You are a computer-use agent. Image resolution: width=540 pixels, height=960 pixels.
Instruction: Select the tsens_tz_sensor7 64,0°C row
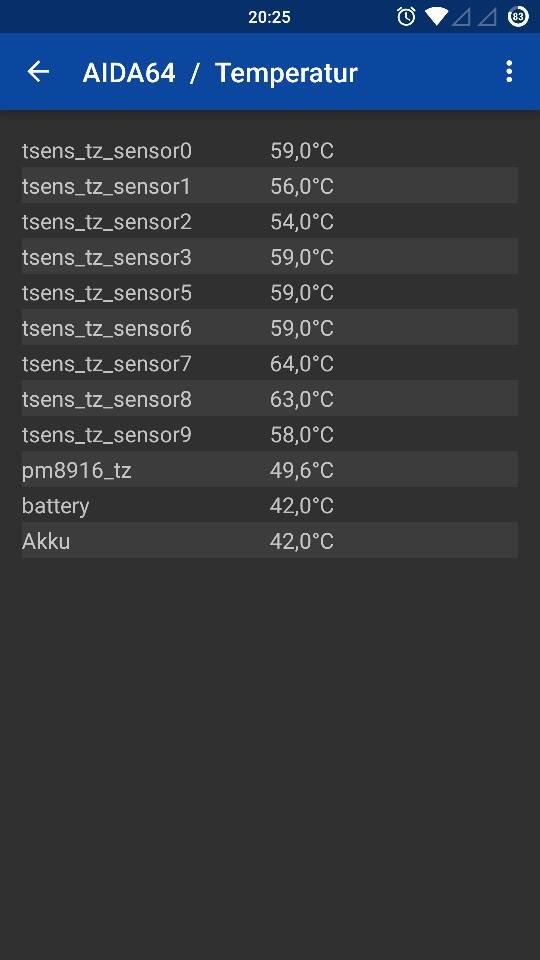pos(270,363)
